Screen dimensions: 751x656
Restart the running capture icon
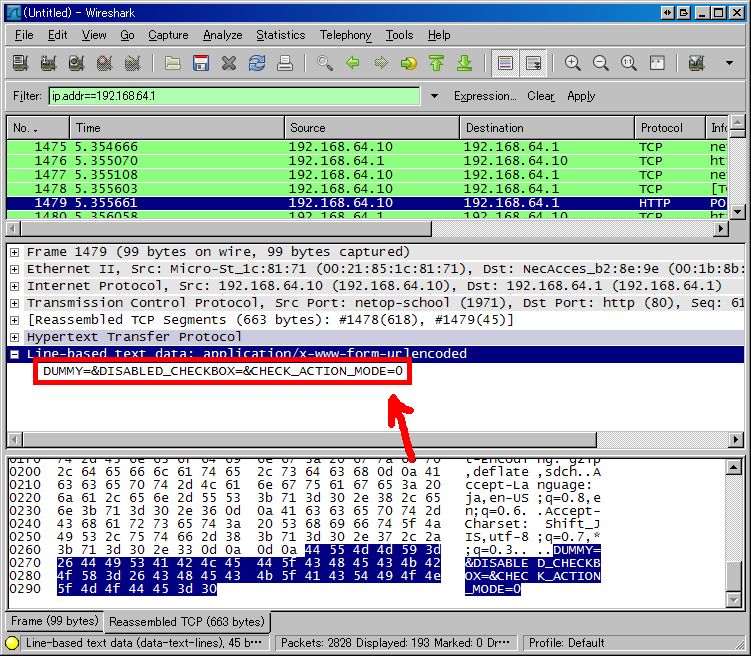(x=133, y=63)
